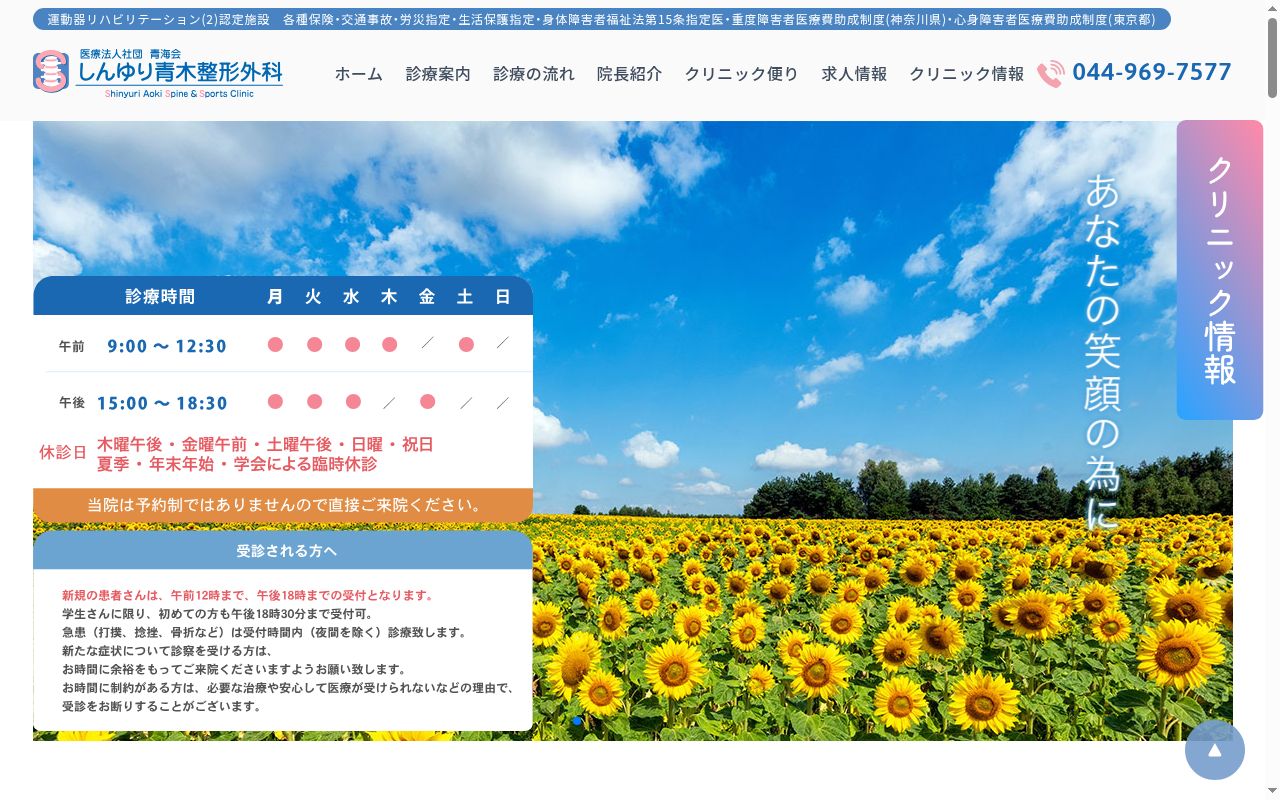
Task: Visit the クリニック便り page
Action: pyautogui.click(x=741, y=74)
